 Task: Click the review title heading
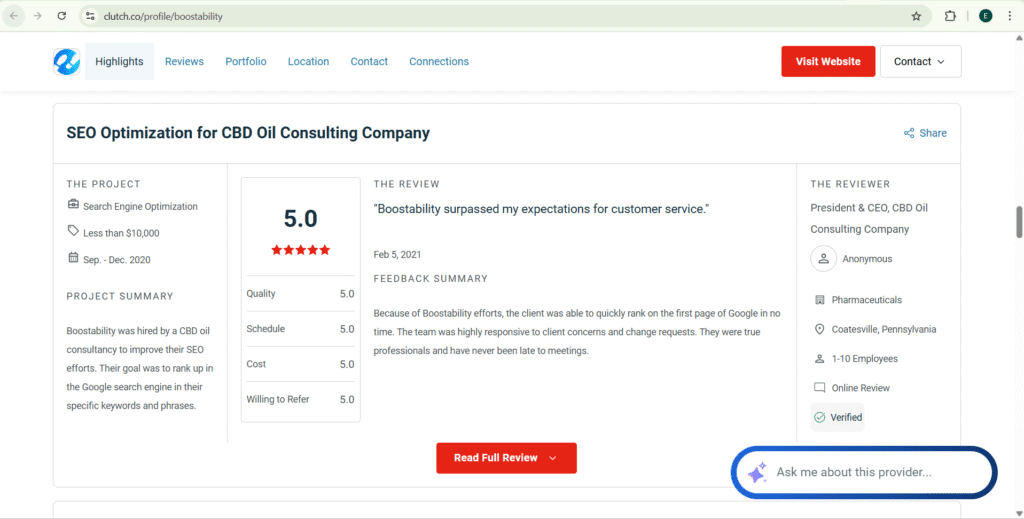(x=248, y=133)
